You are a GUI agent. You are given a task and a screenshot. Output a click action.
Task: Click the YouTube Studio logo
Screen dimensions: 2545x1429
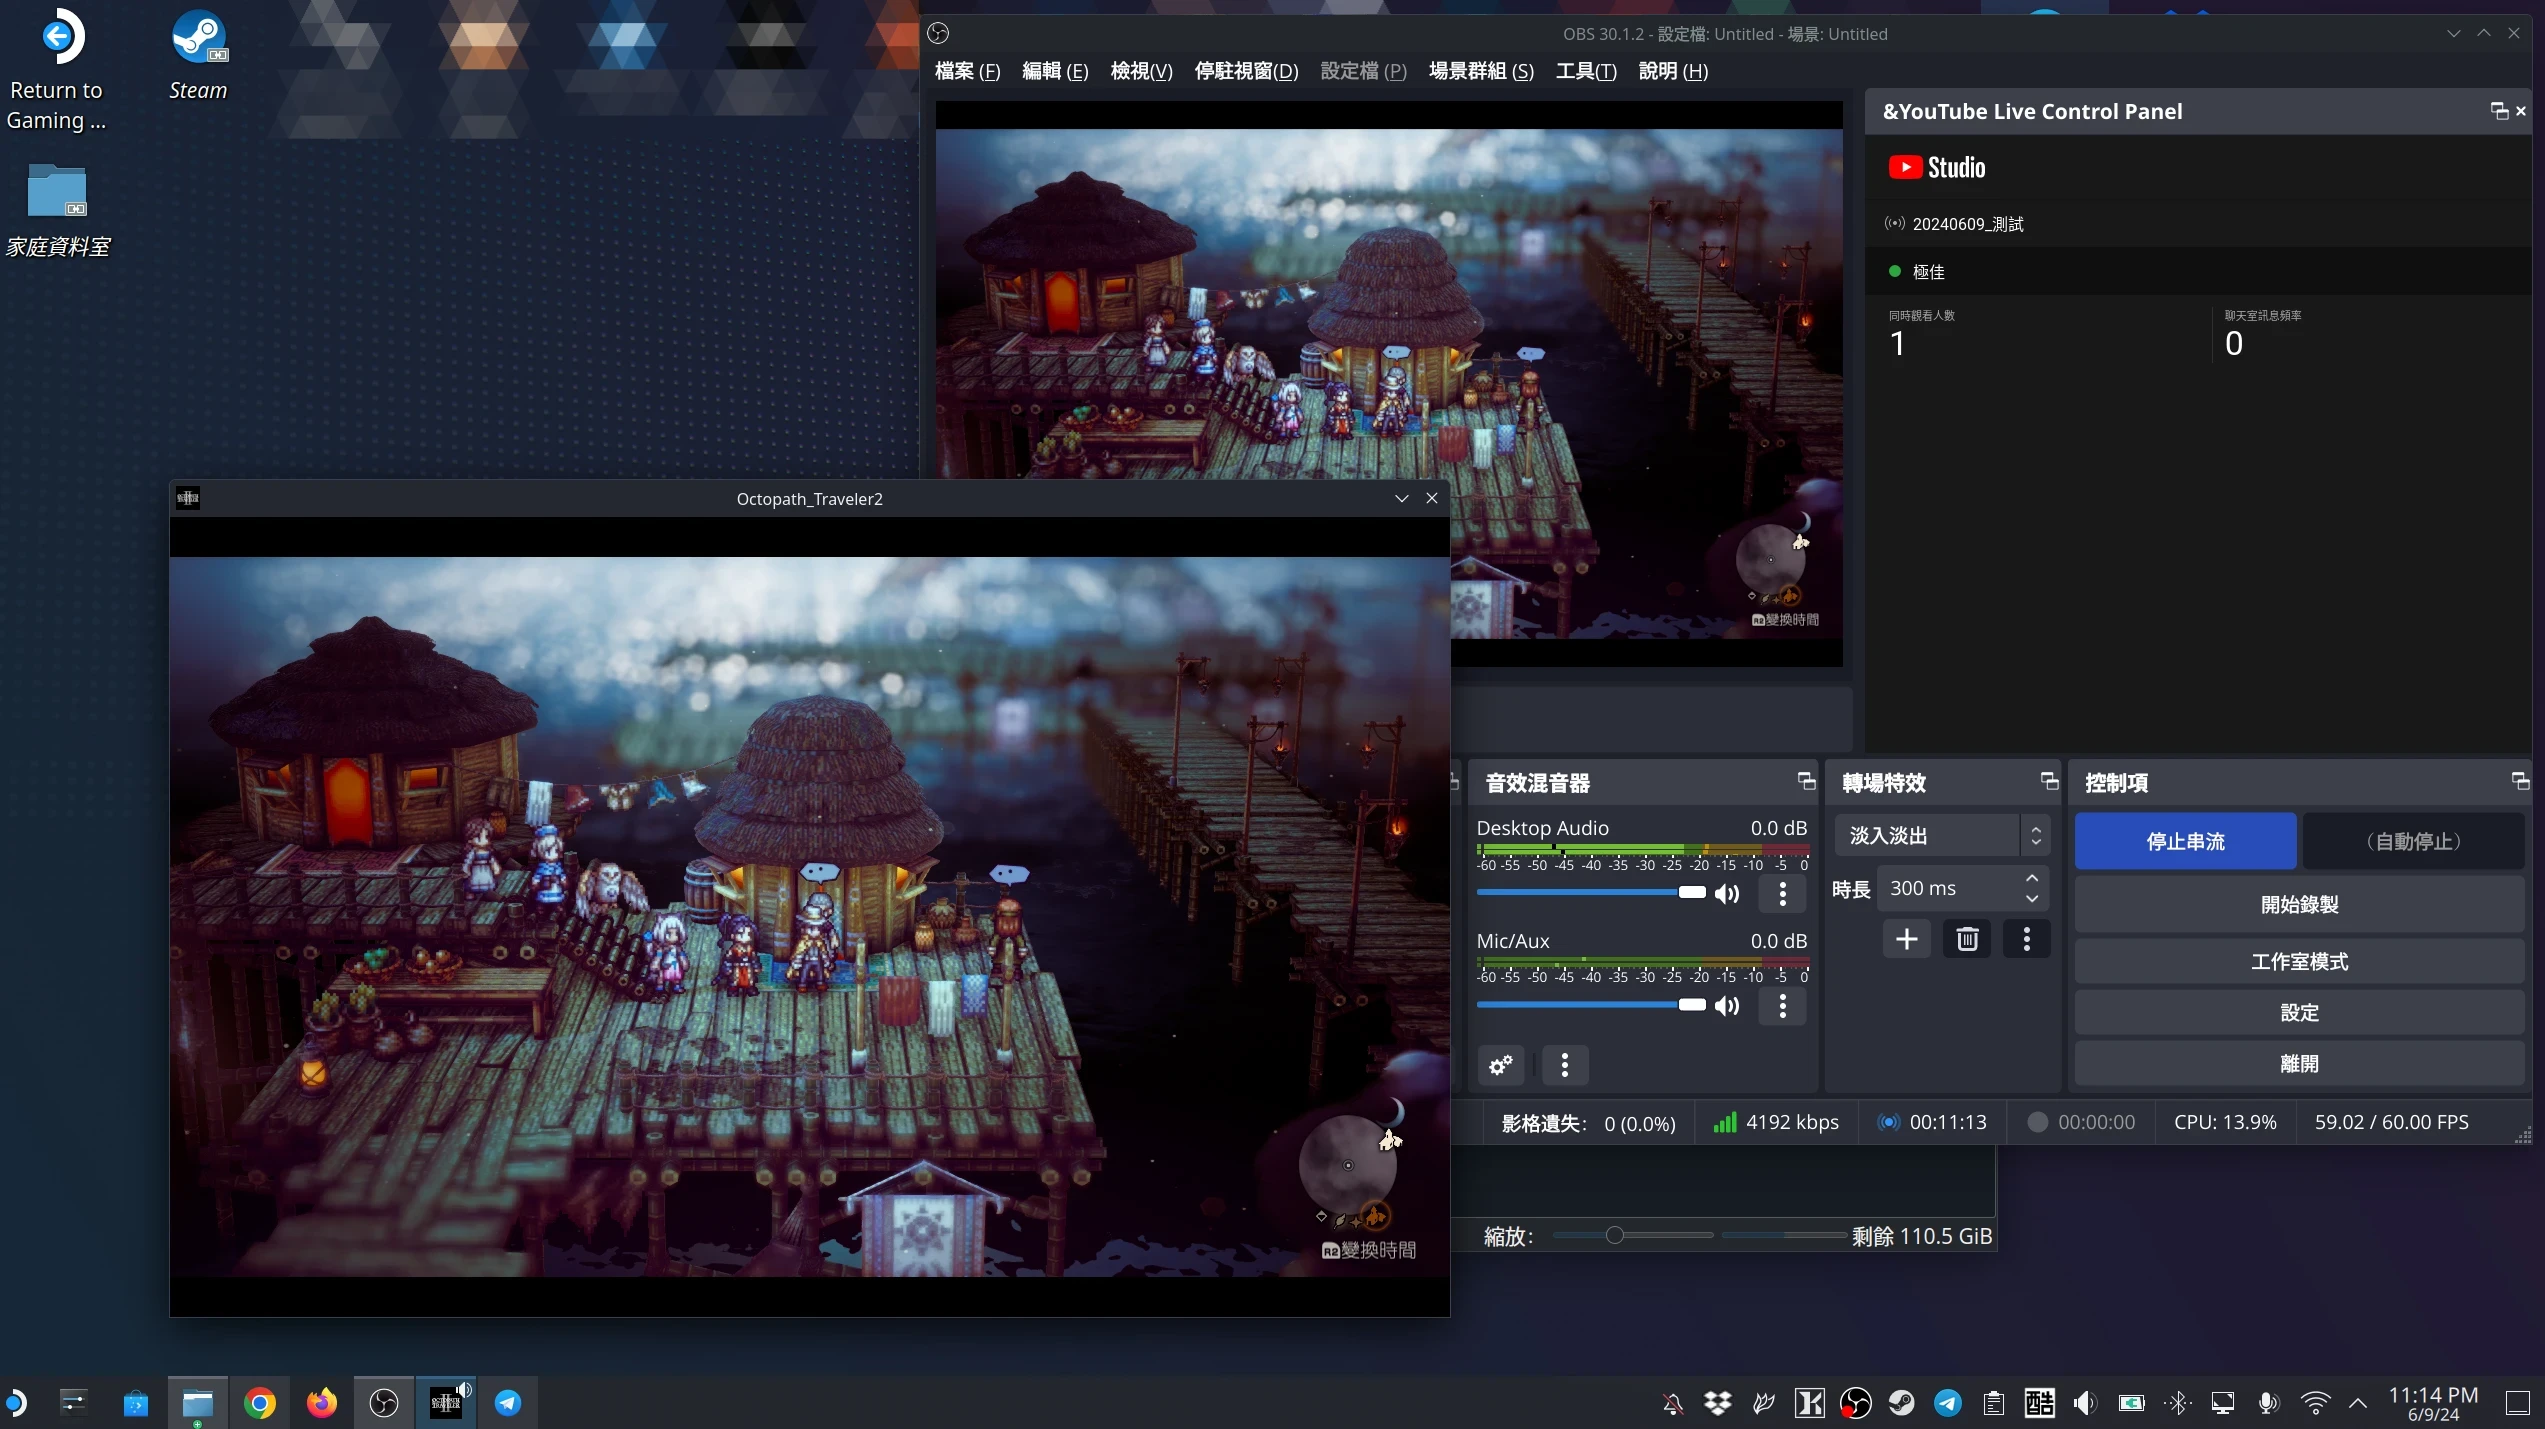[x=1937, y=167]
